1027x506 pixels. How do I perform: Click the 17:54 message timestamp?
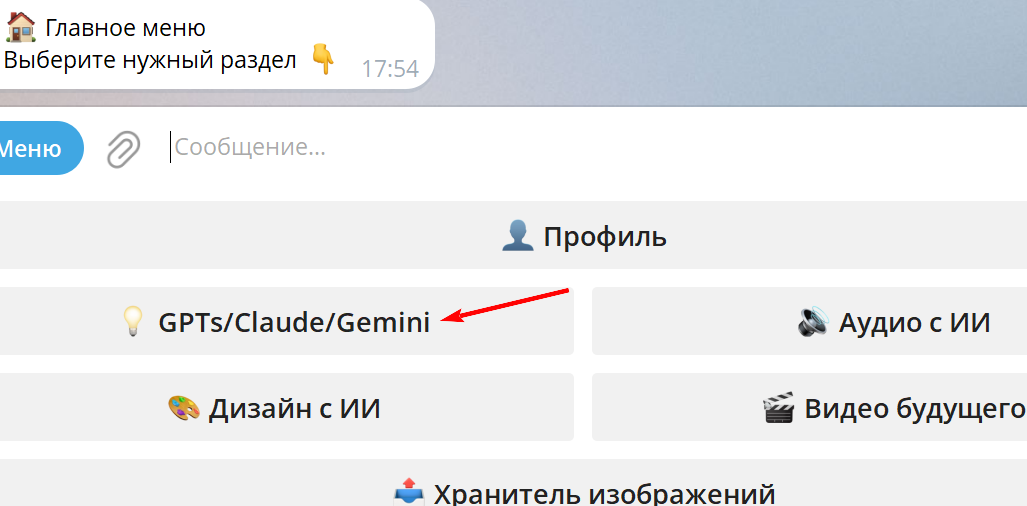(x=390, y=68)
